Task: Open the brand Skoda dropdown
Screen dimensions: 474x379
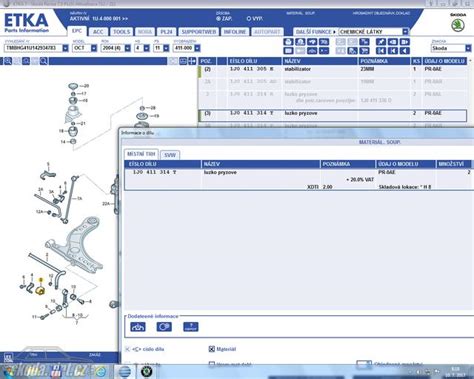Action: pos(468,48)
